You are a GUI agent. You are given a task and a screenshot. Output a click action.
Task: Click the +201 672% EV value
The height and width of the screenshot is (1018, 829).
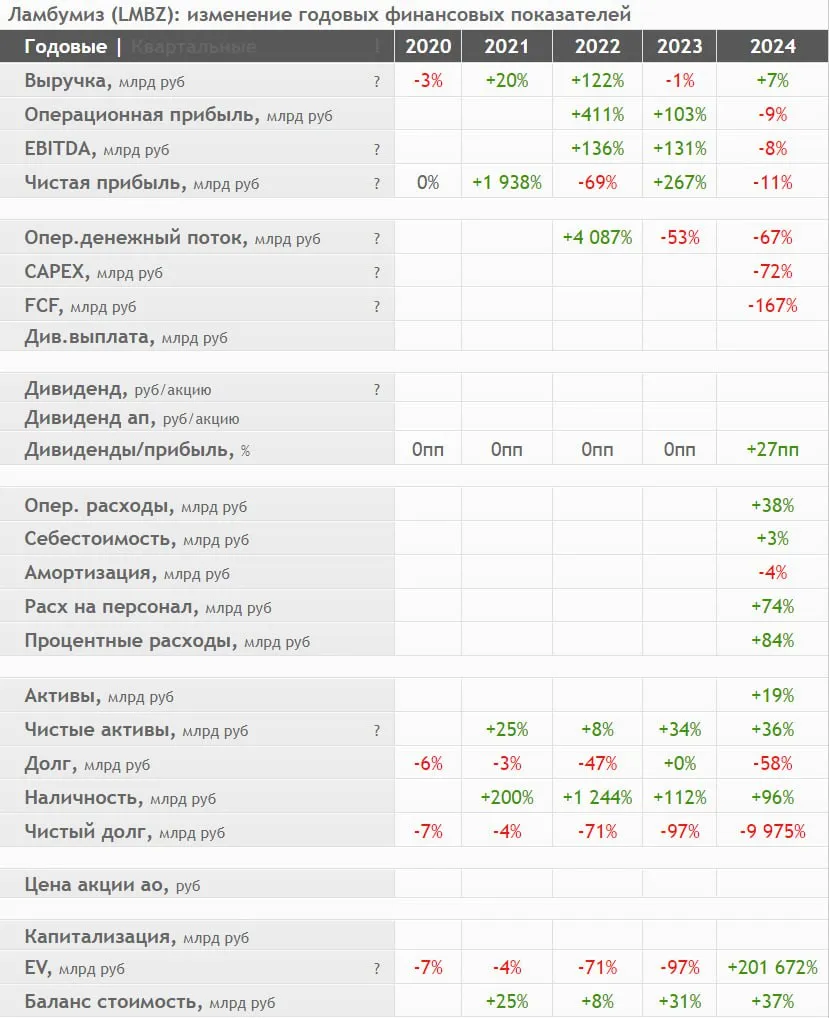pos(772,968)
